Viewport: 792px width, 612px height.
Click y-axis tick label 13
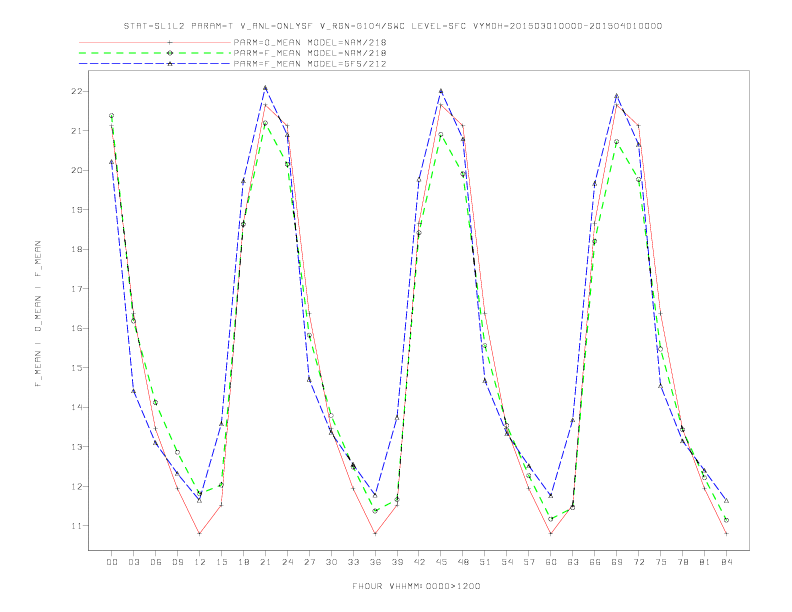(77, 447)
